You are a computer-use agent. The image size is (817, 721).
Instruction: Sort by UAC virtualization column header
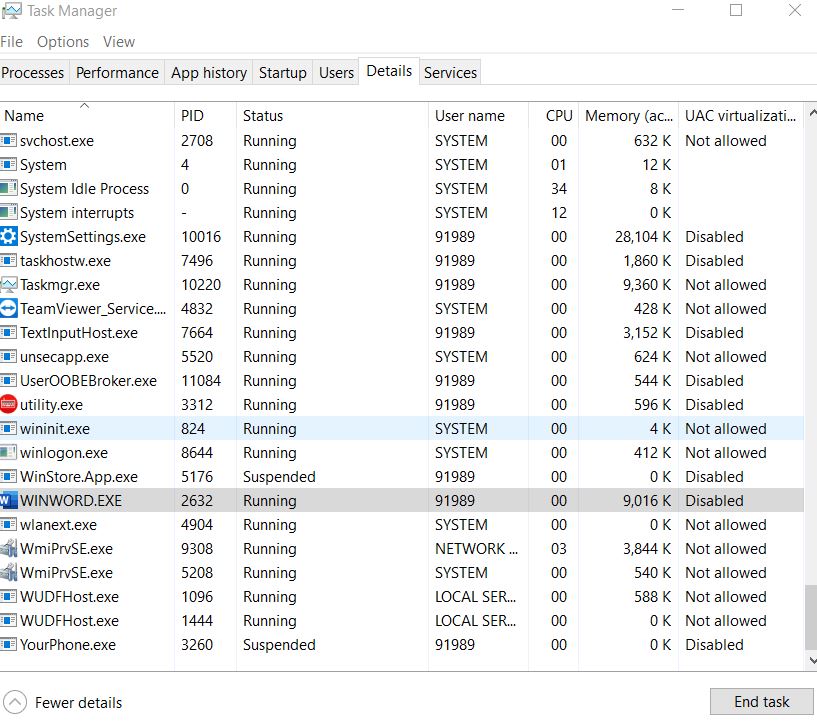[741, 116]
